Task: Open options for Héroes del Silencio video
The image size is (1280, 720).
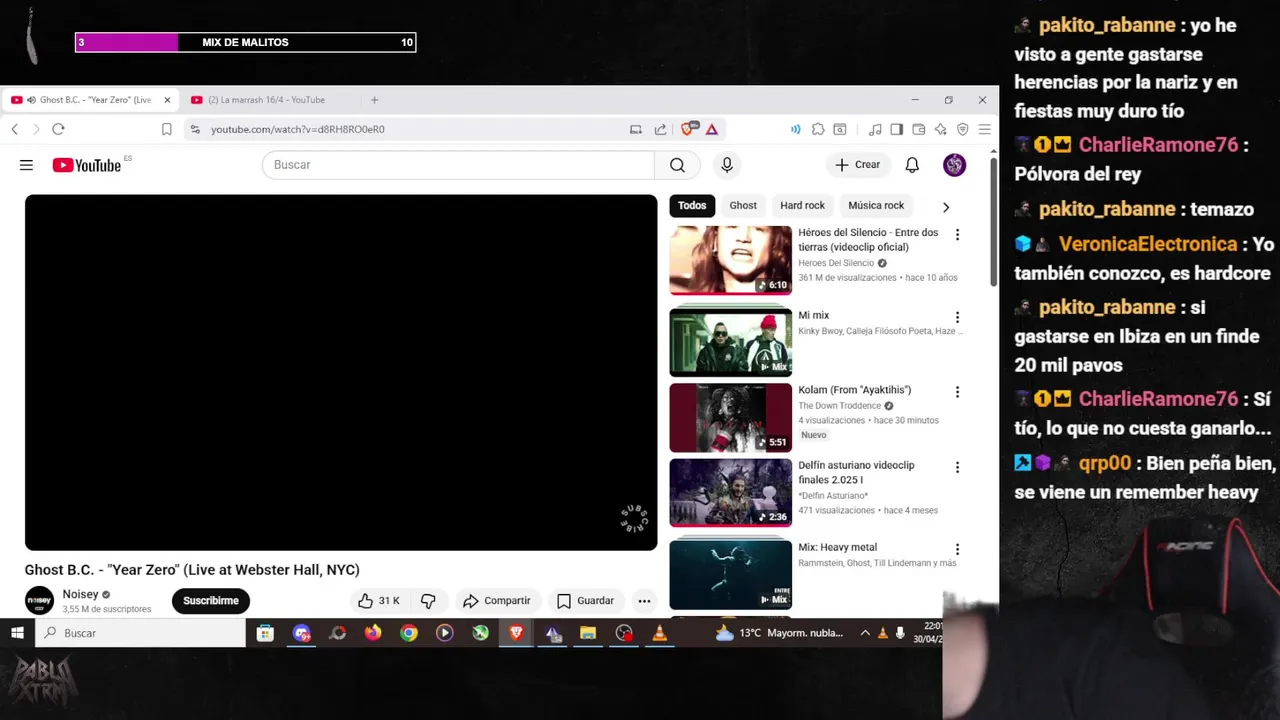Action: 957,235
